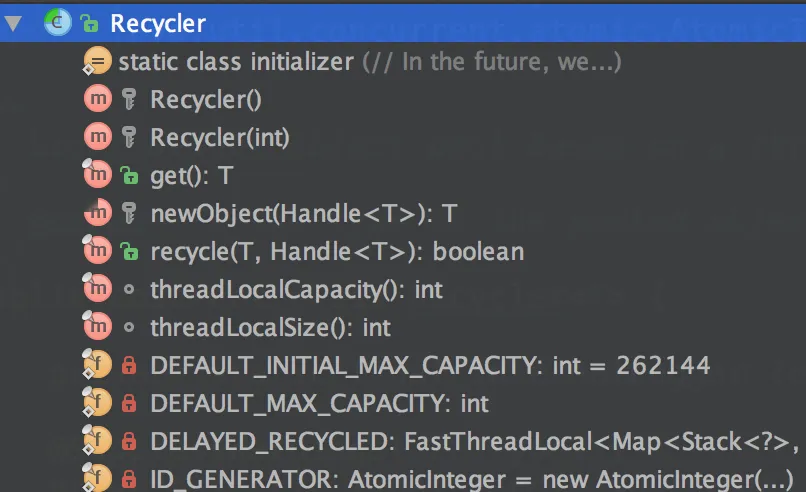Jump to recycle(T, Handle<T>) method
The width and height of the screenshot is (806, 492).
click(x=337, y=251)
